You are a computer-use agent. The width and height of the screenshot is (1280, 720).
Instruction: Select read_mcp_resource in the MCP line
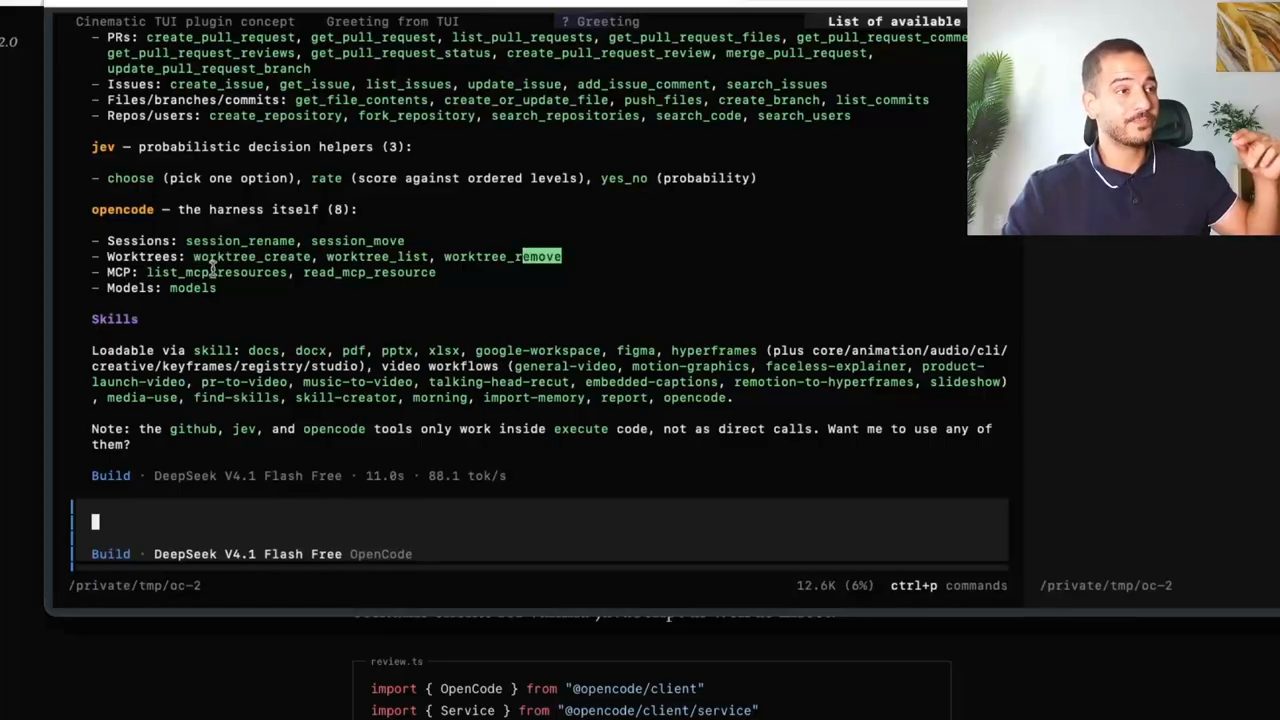point(369,272)
